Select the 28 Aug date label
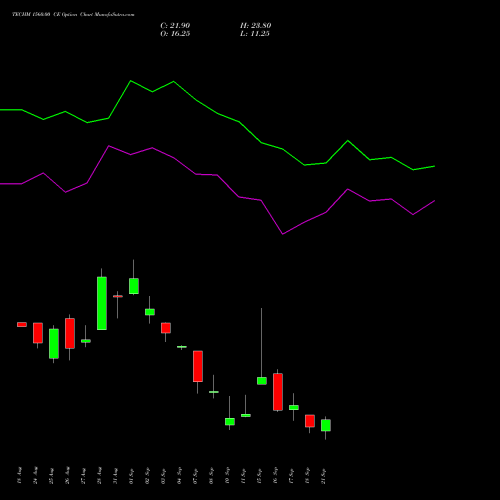Screen dimensions: 500x500 [x=99, y=476]
